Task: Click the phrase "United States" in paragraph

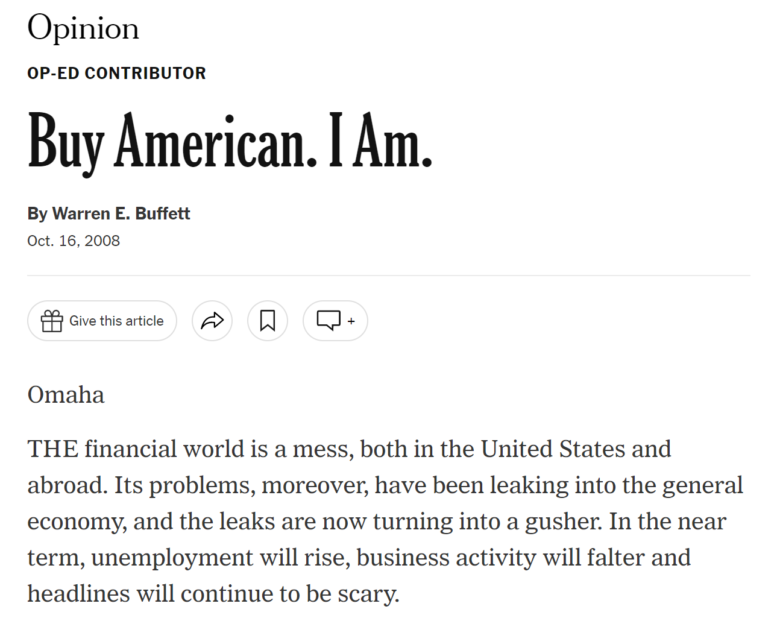Action: 553,449
